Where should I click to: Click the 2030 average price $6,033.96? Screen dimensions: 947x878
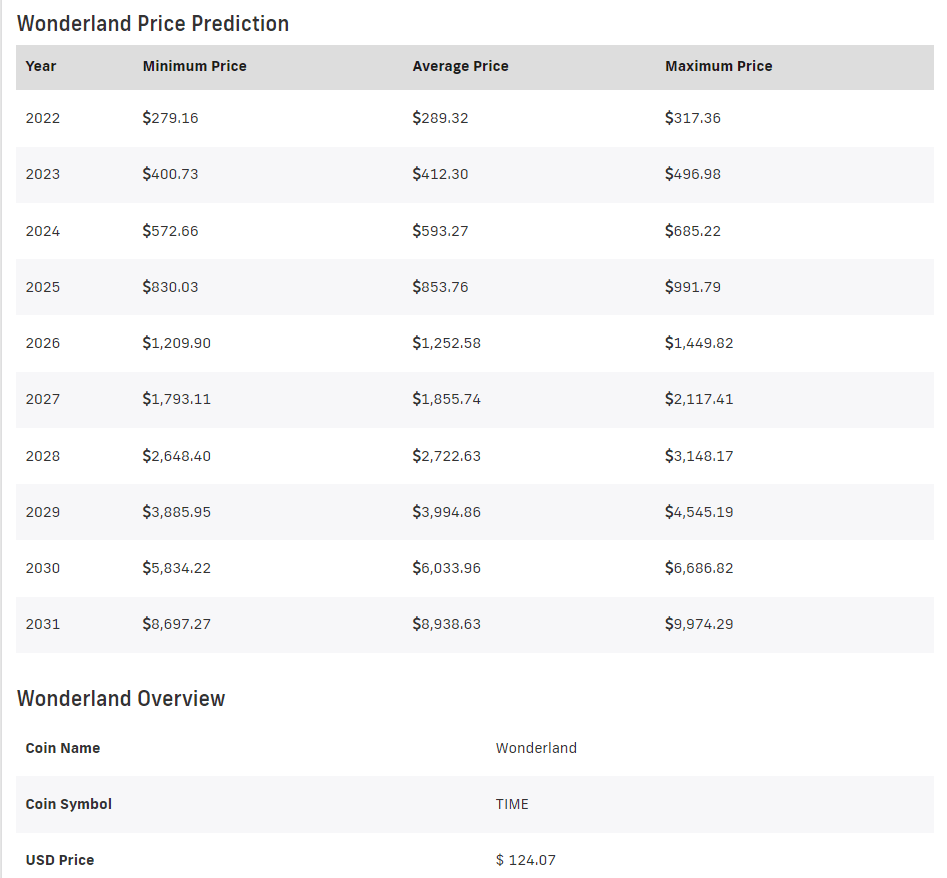click(445, 568)
